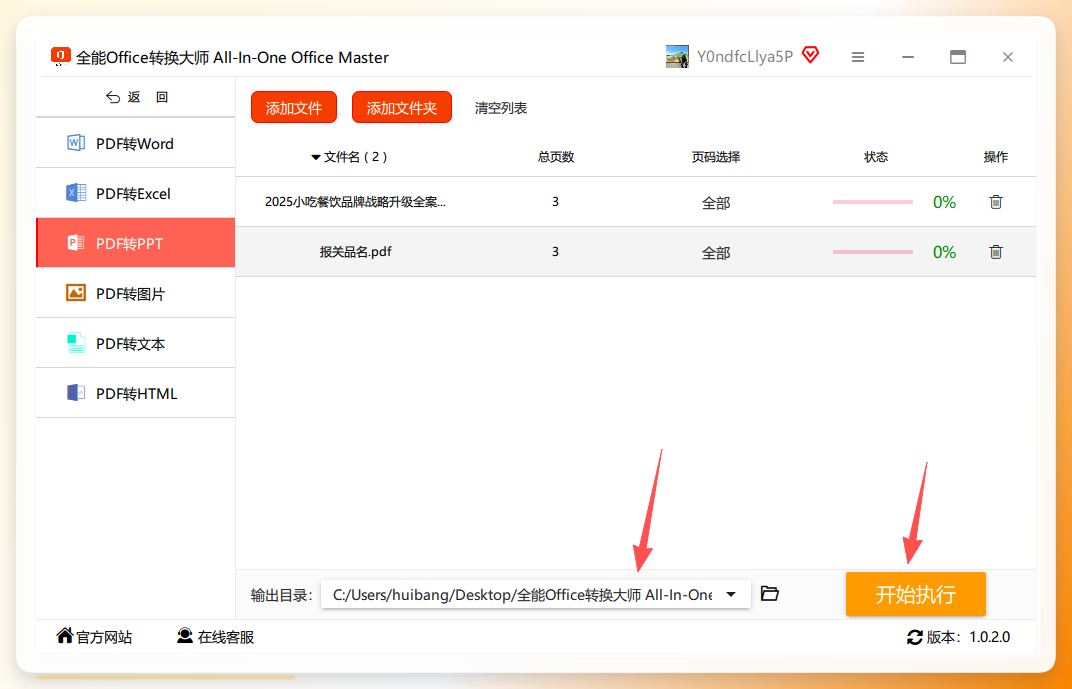The height and width of the screenshot is (689, 1072).
Task: Click progress bar of 报关品名.pdf
Action: [872, 252]
